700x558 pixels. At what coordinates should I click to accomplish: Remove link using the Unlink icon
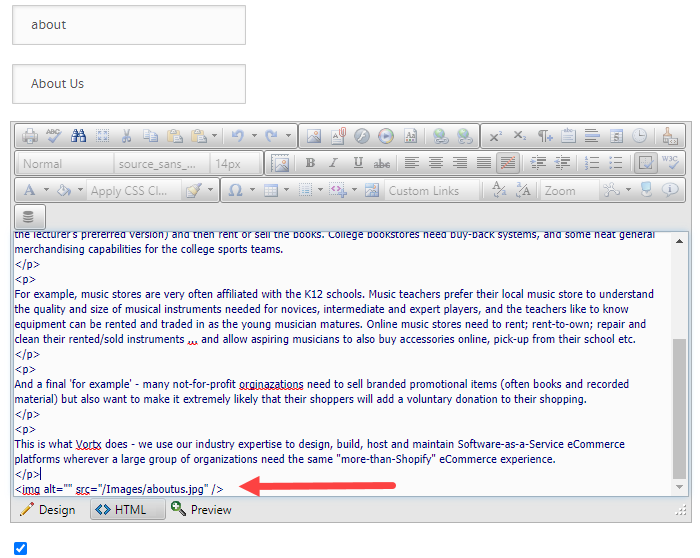465,136
